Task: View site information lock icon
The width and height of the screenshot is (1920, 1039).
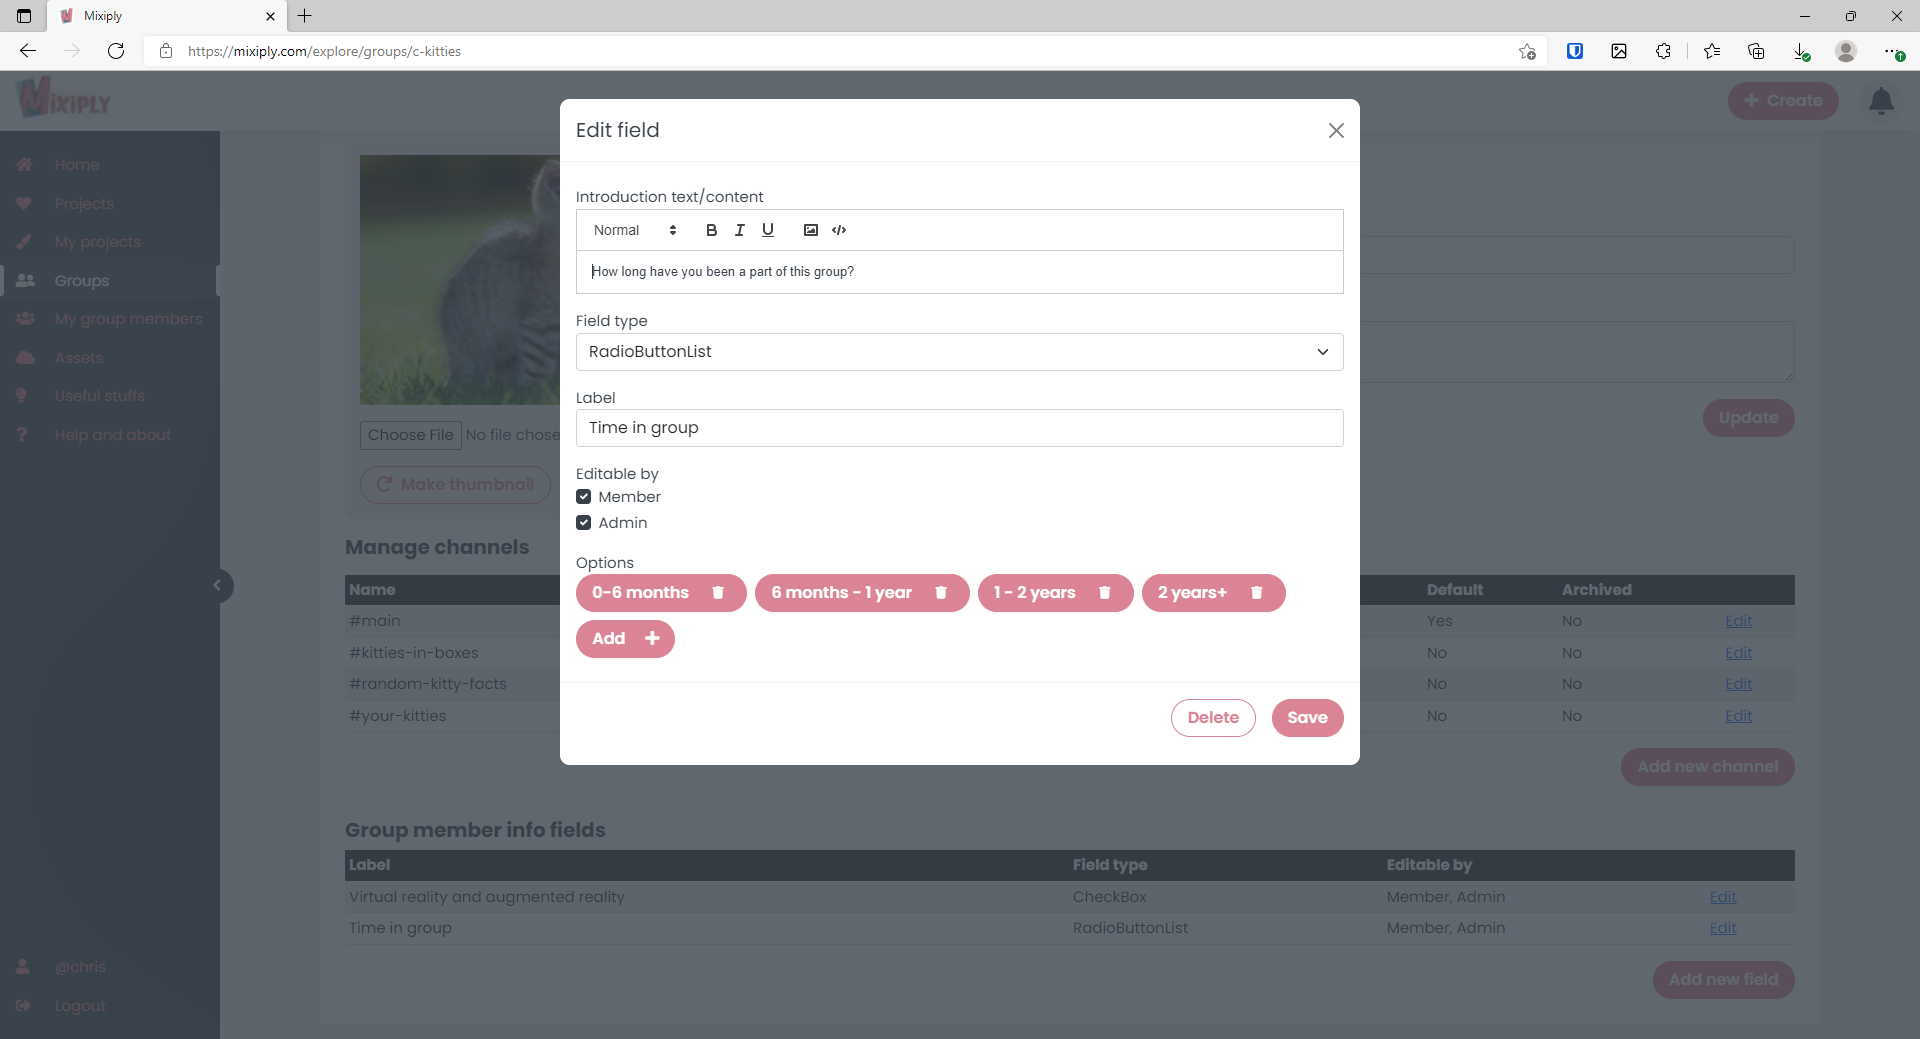Action: 166,51
